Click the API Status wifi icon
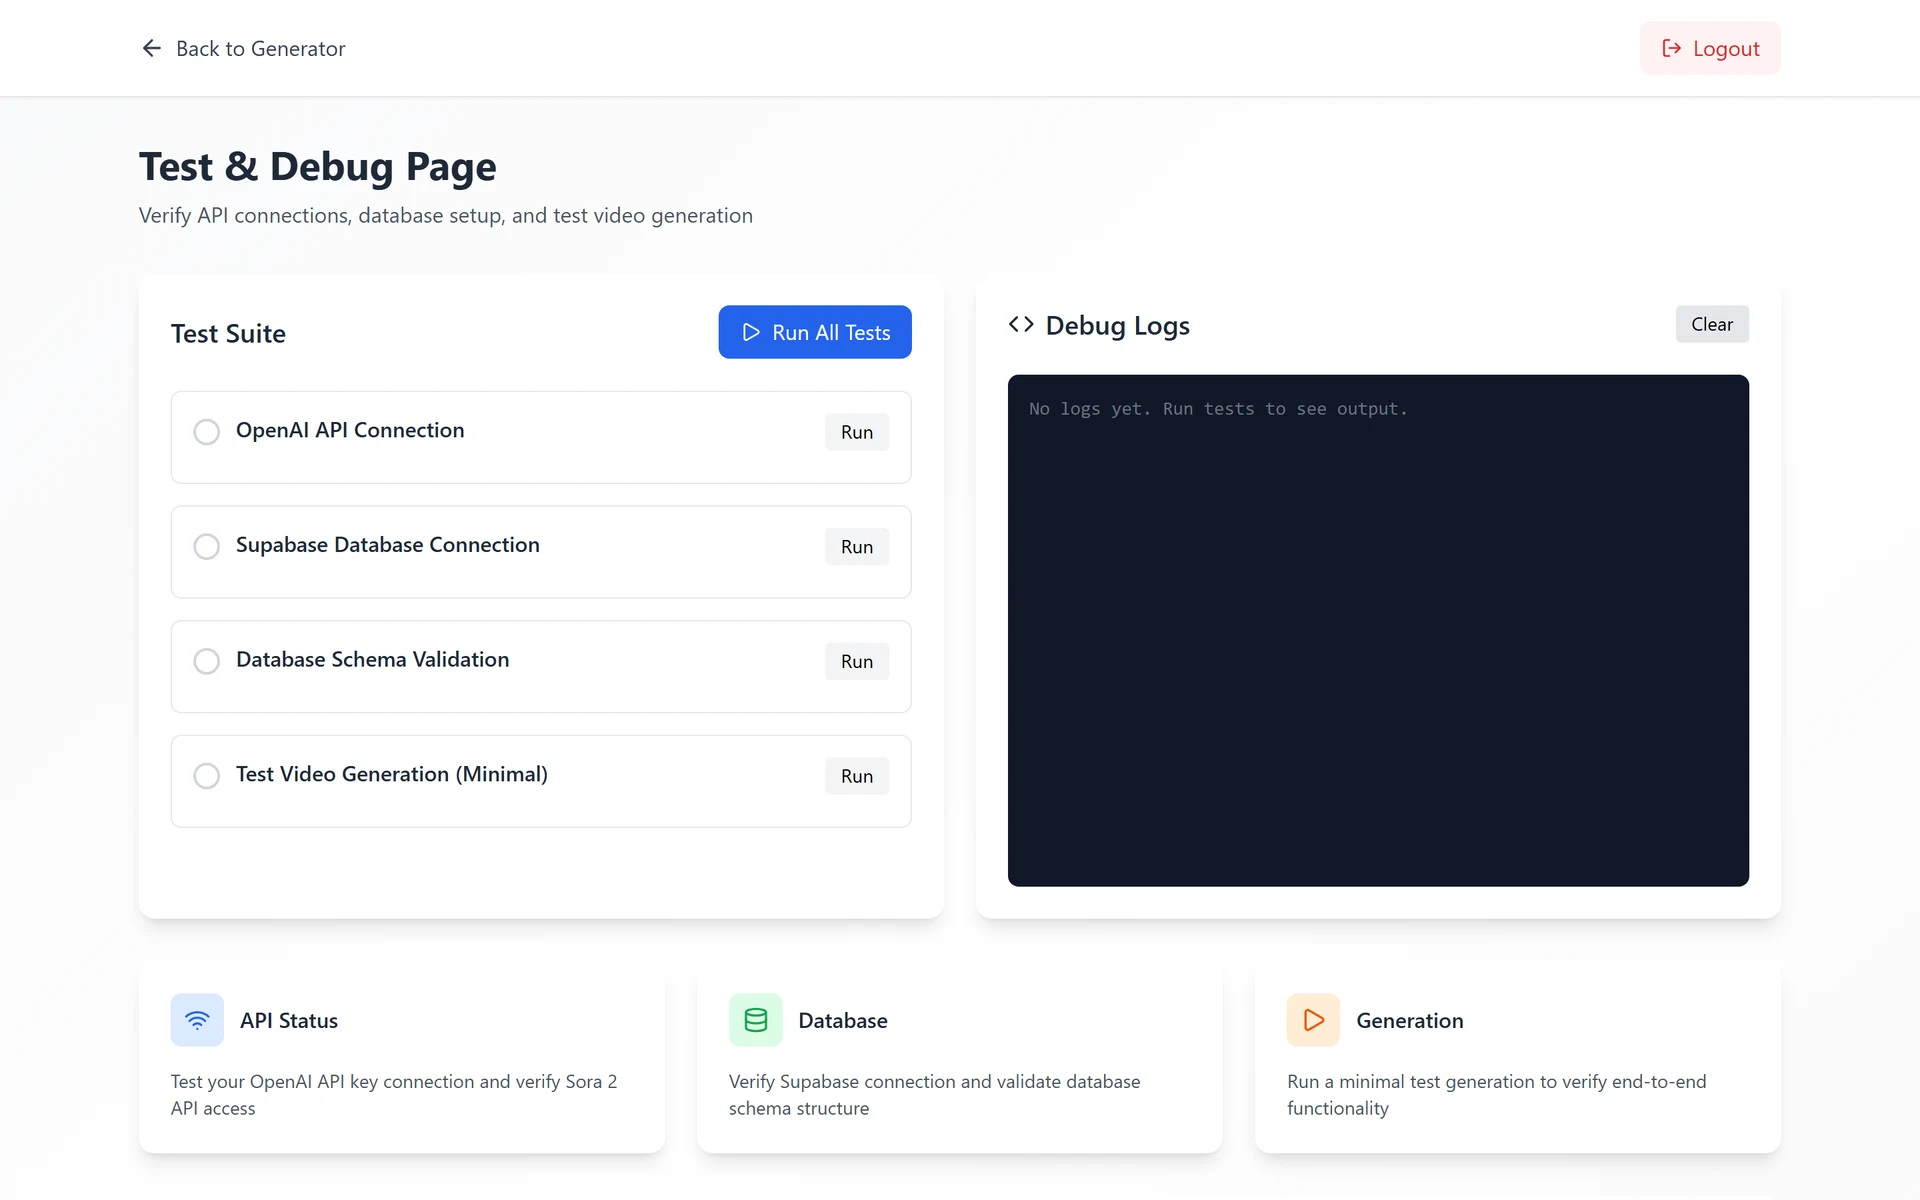Screen dimensions: 1920x1200 (x=197, y=1020)
